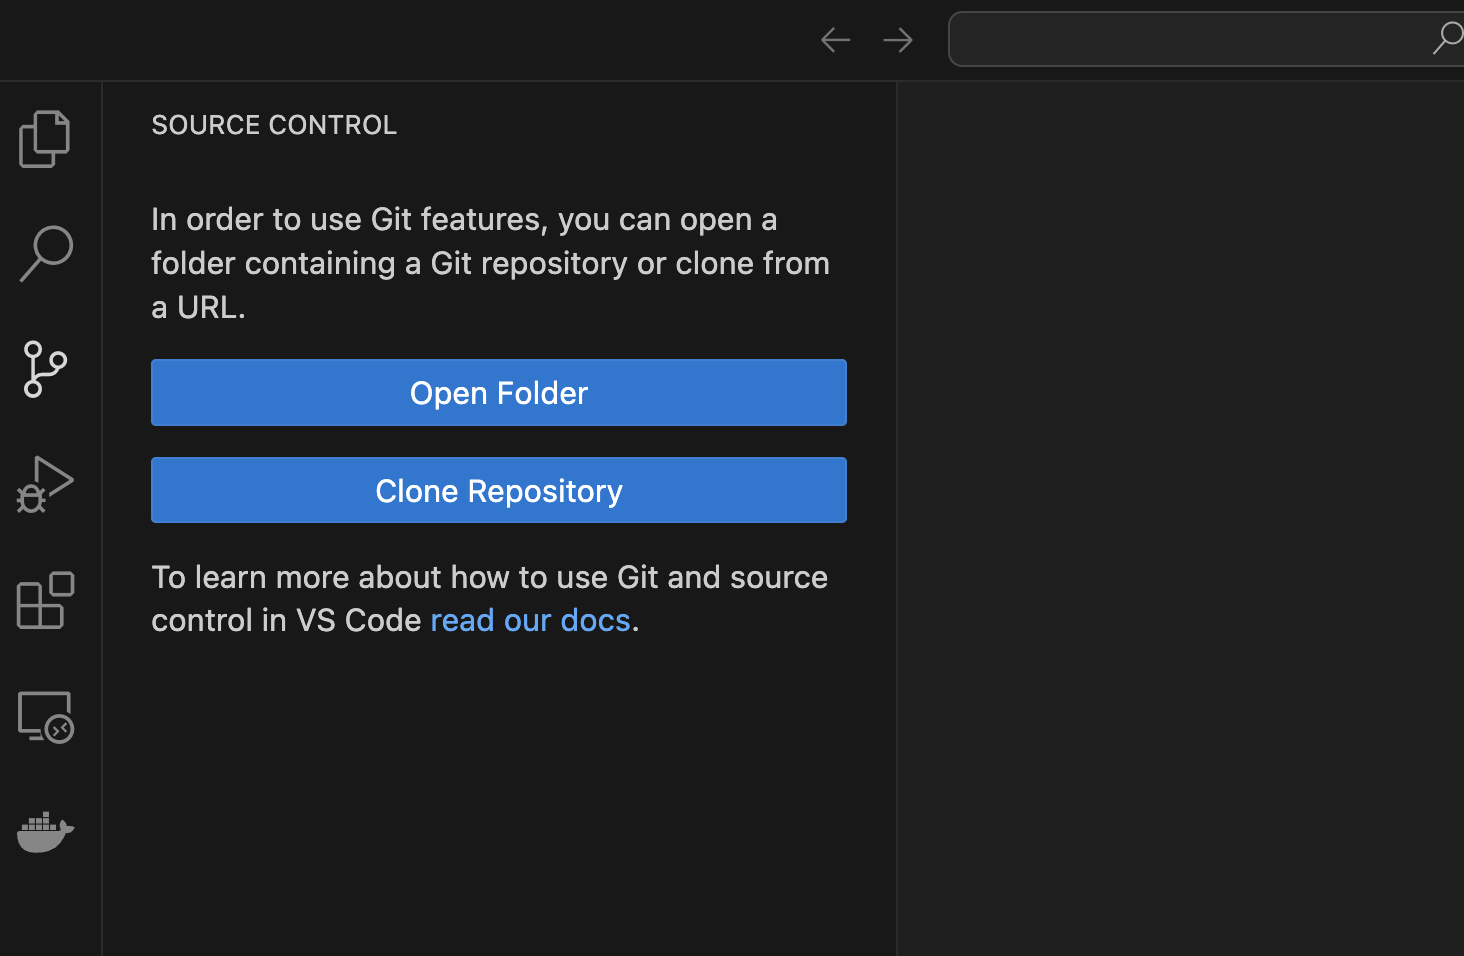Viewport: 1464px width, 956px height.
Task: Open the Run and Debug view
Action: (45, 485)
